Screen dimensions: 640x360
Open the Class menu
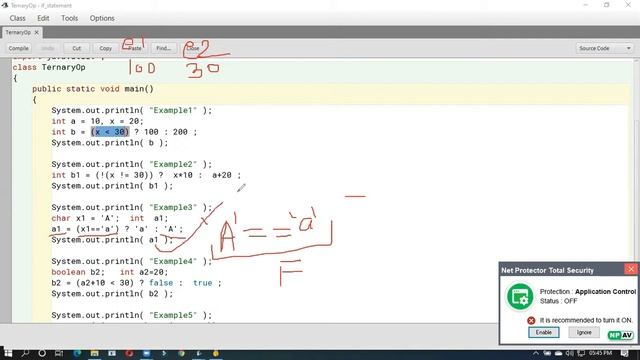point(18,18)
